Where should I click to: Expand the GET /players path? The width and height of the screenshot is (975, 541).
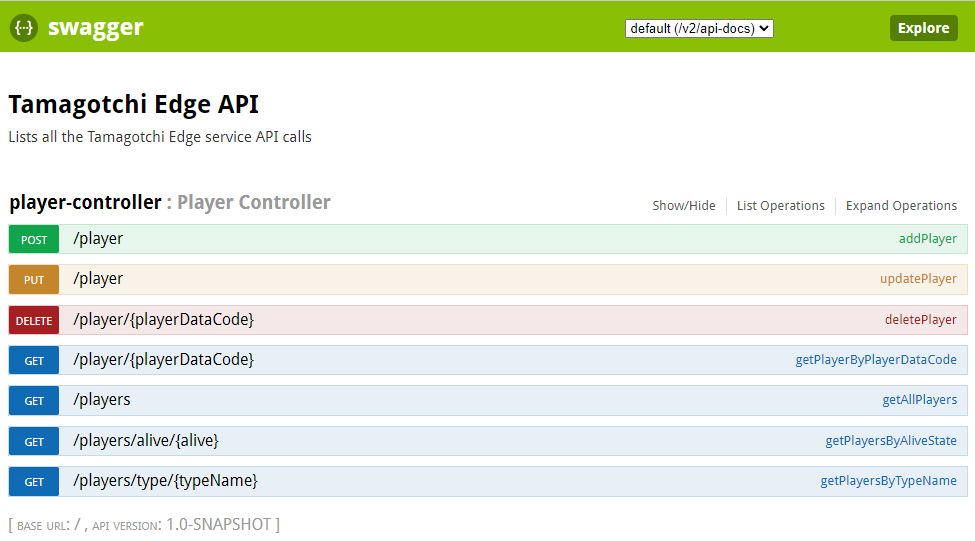[102, 400]
